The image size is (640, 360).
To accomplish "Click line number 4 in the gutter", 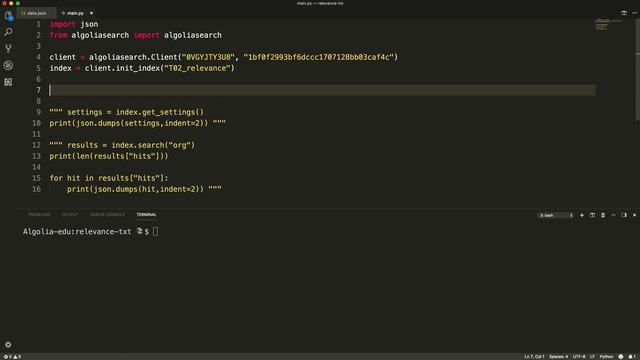I will 38,57.
